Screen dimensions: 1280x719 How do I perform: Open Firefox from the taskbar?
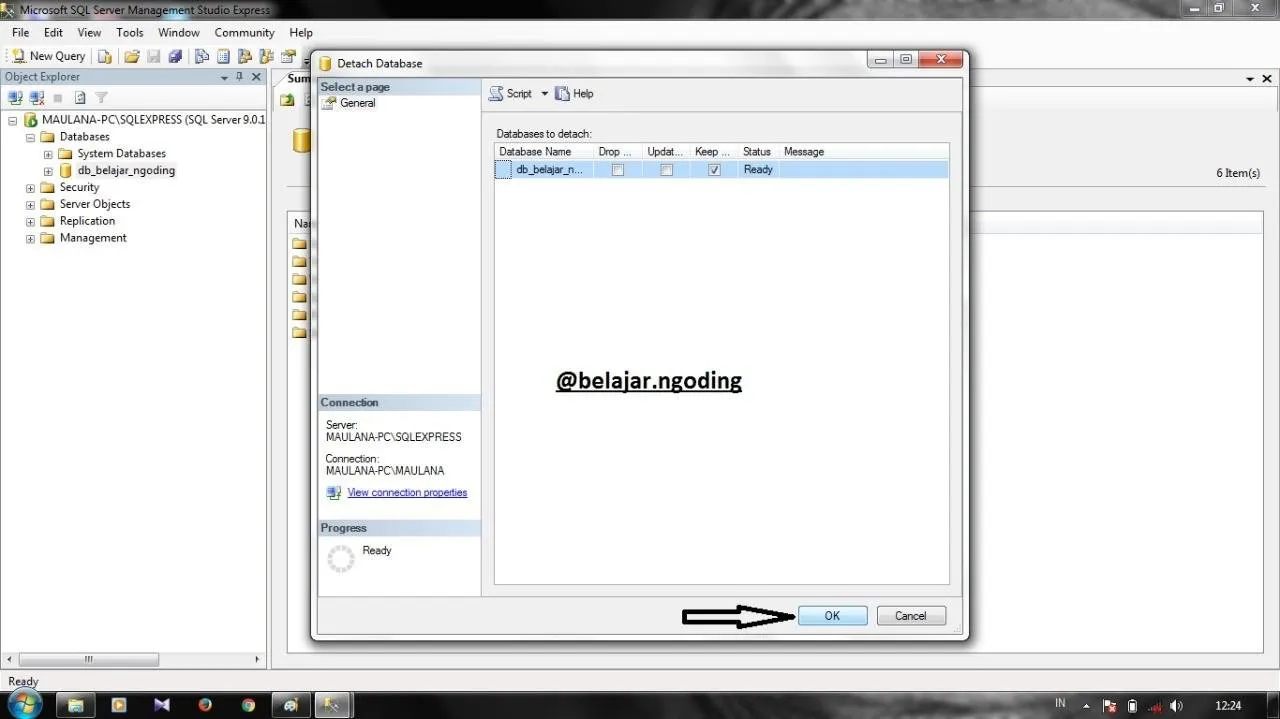point(205,704)
